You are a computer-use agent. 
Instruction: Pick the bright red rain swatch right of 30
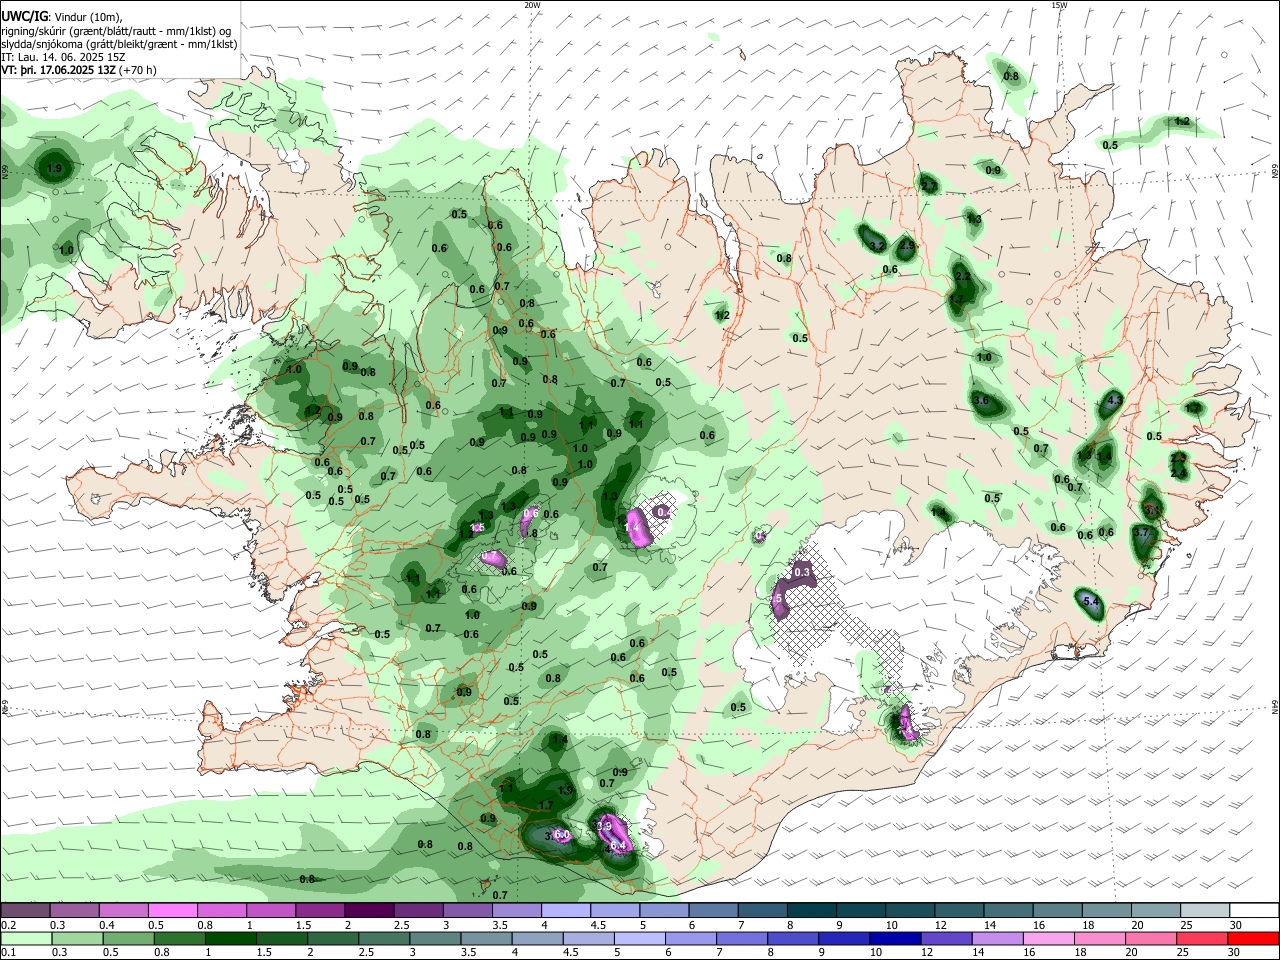click(1252, 938)
